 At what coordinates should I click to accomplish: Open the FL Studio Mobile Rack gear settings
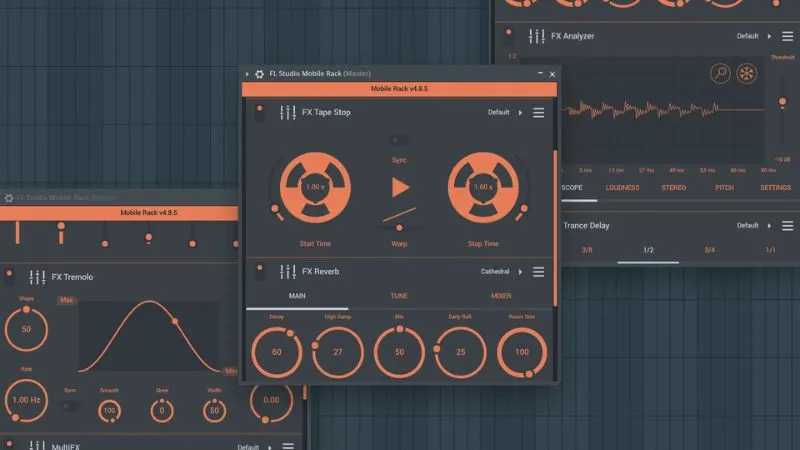click(x=259, y=74)
